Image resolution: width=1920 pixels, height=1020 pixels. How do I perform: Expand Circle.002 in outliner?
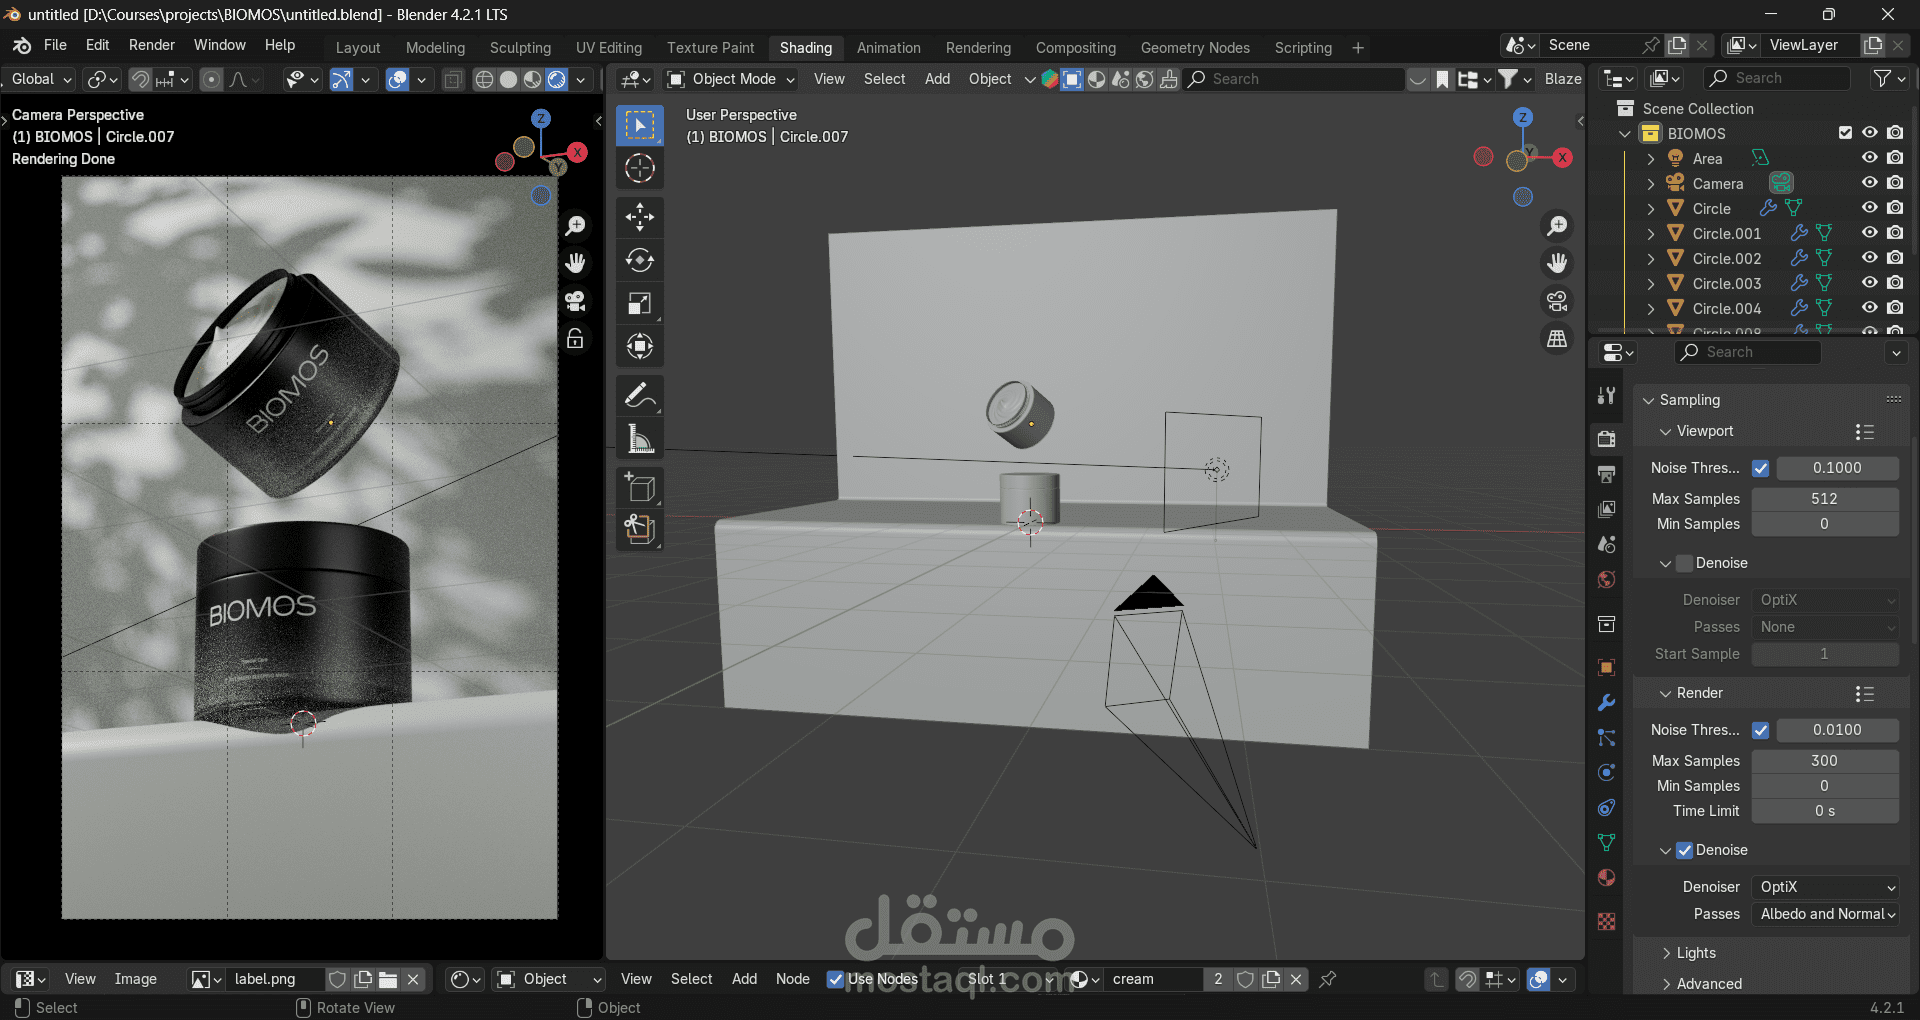(x=1651, y=259)
